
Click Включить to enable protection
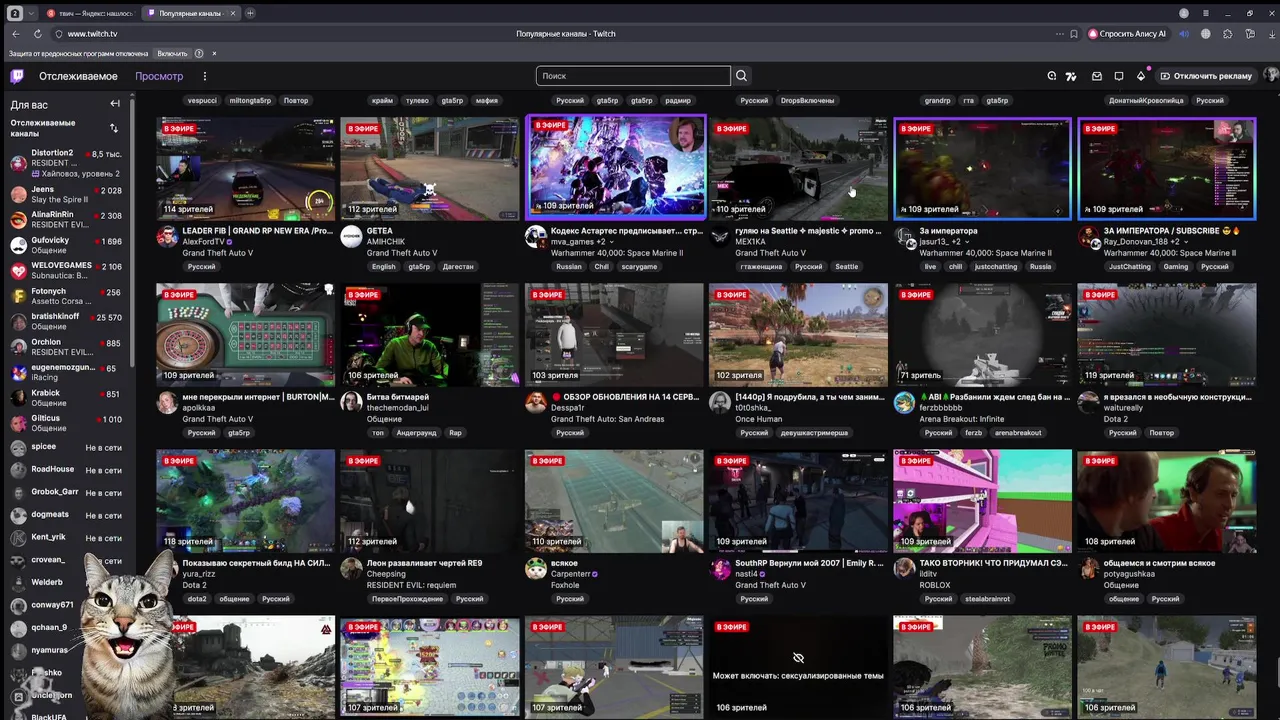point(172,54)
